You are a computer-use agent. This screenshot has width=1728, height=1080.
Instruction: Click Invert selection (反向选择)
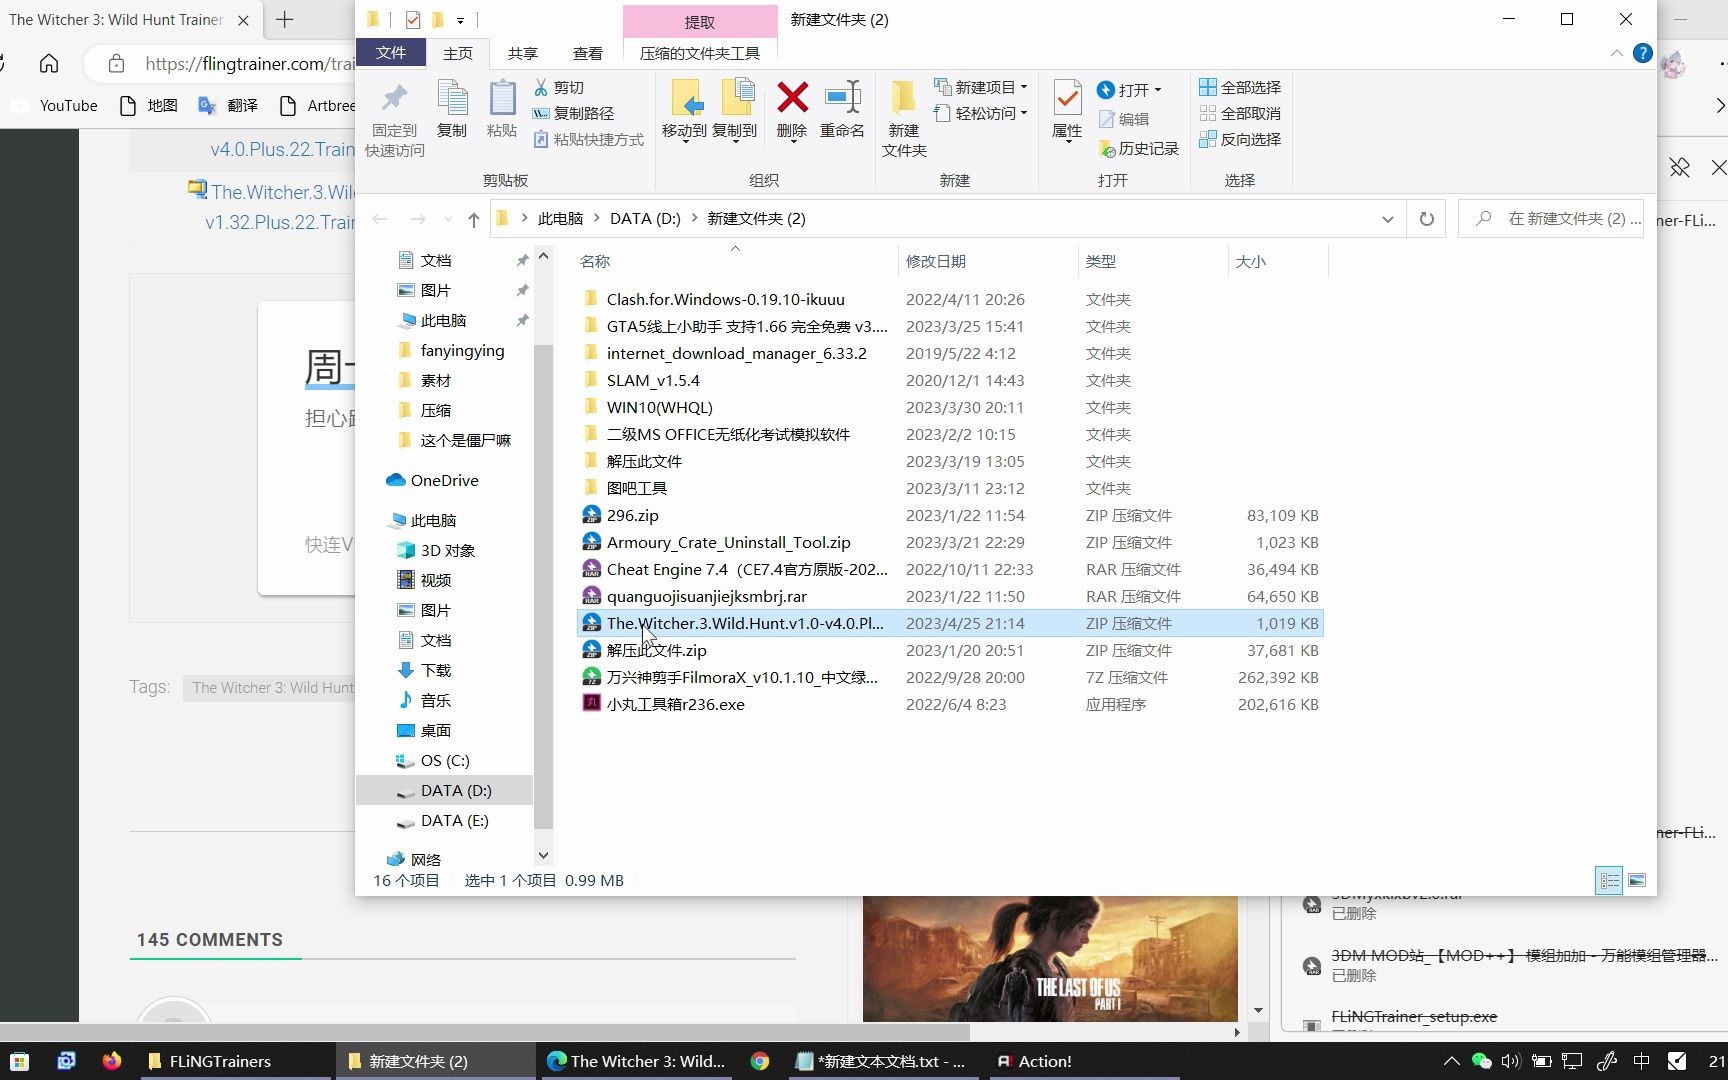coord(1240,140)
